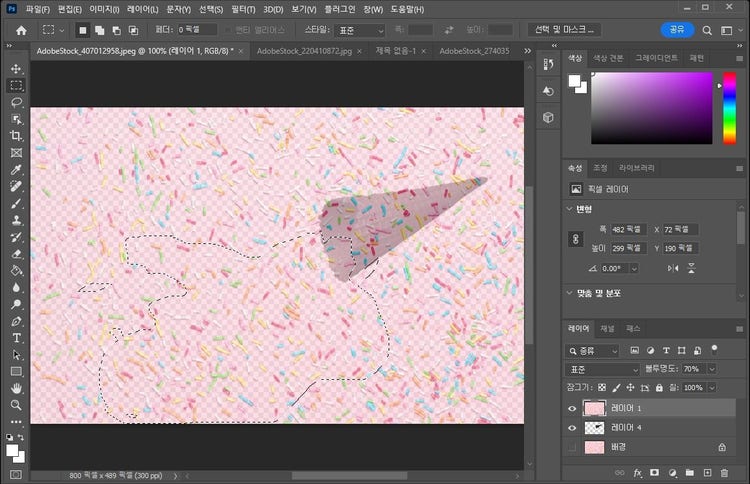Toggle lock transparent pixels
The image size is (750, 484).
[x=602, y=387]
